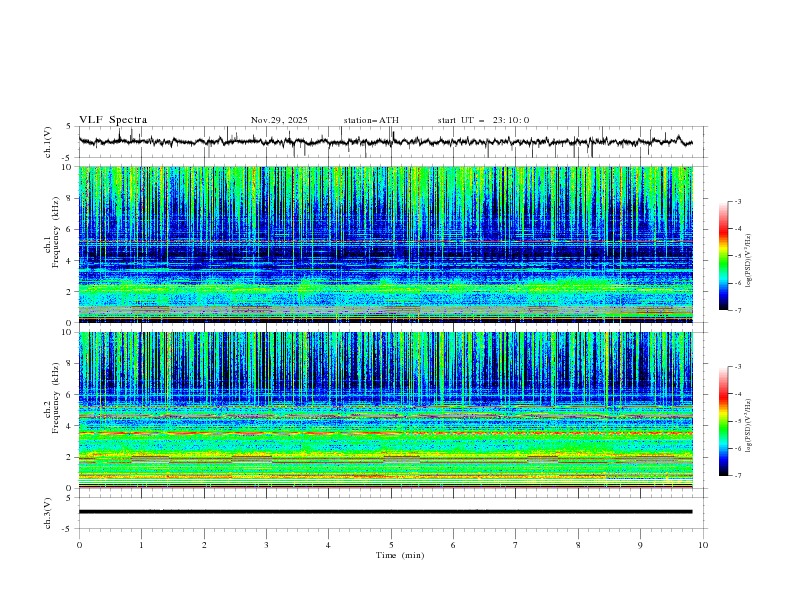
Task: Click the ch.2 PSD color scale bar
Action: point(723,421)
